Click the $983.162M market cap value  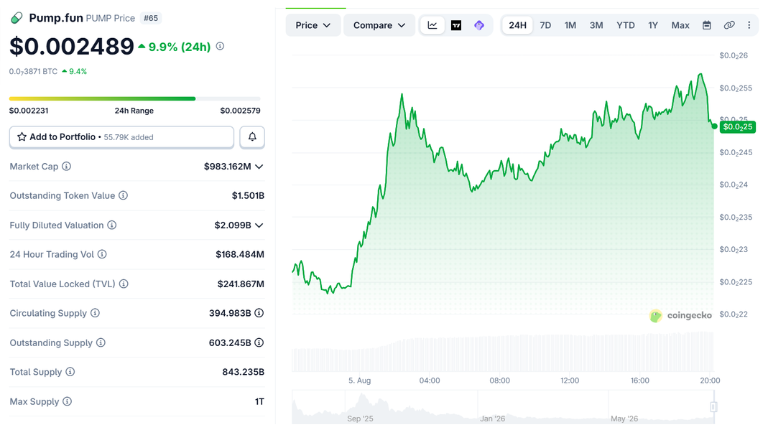(x=227, y=167)
